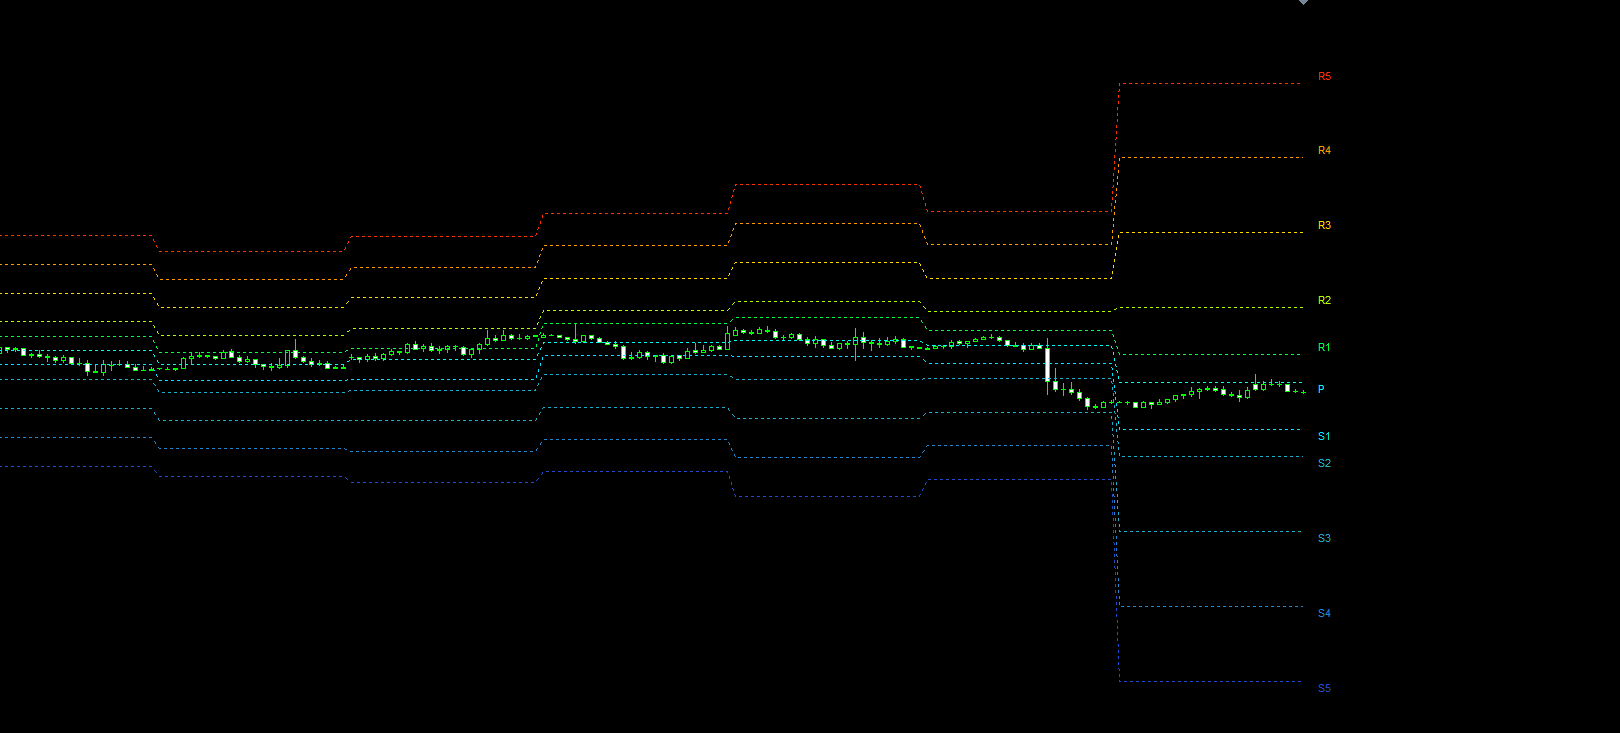Select the dashed line beside the S5 label

pos(1210,681)
